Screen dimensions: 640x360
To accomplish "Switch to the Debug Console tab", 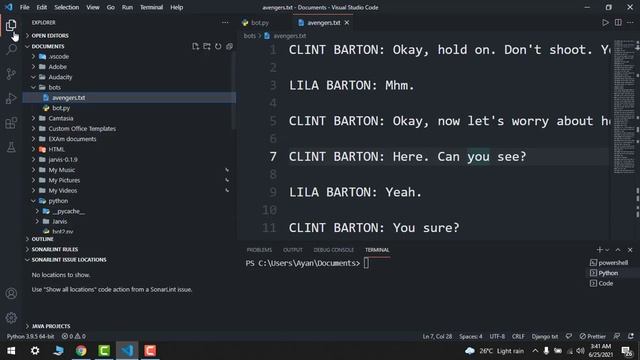I will [x=333, y=250].
